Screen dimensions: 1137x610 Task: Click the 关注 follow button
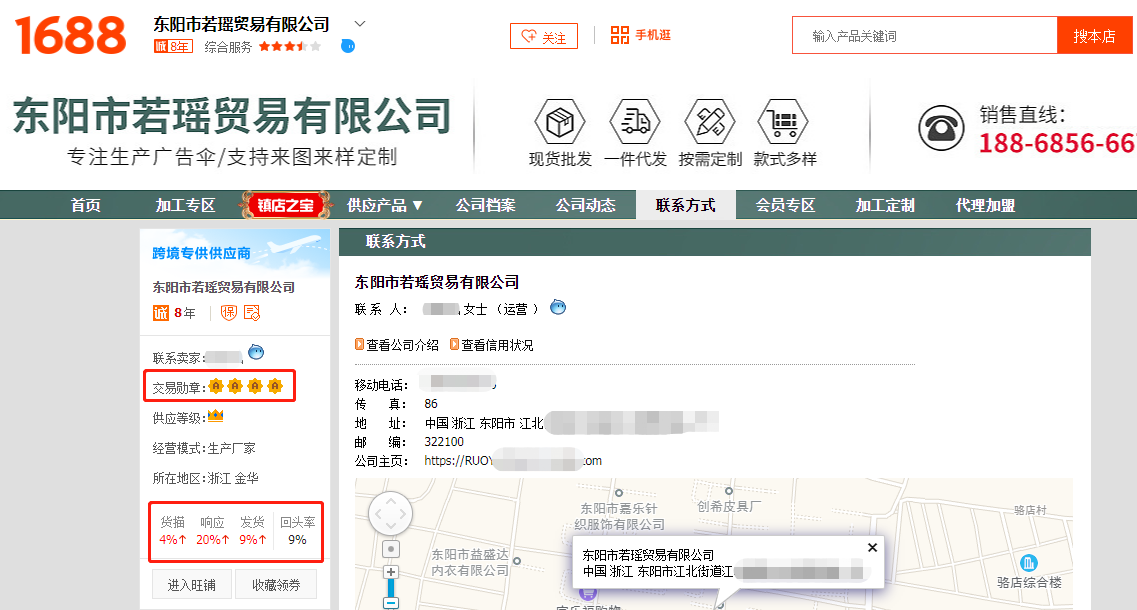tap(544, 36)
